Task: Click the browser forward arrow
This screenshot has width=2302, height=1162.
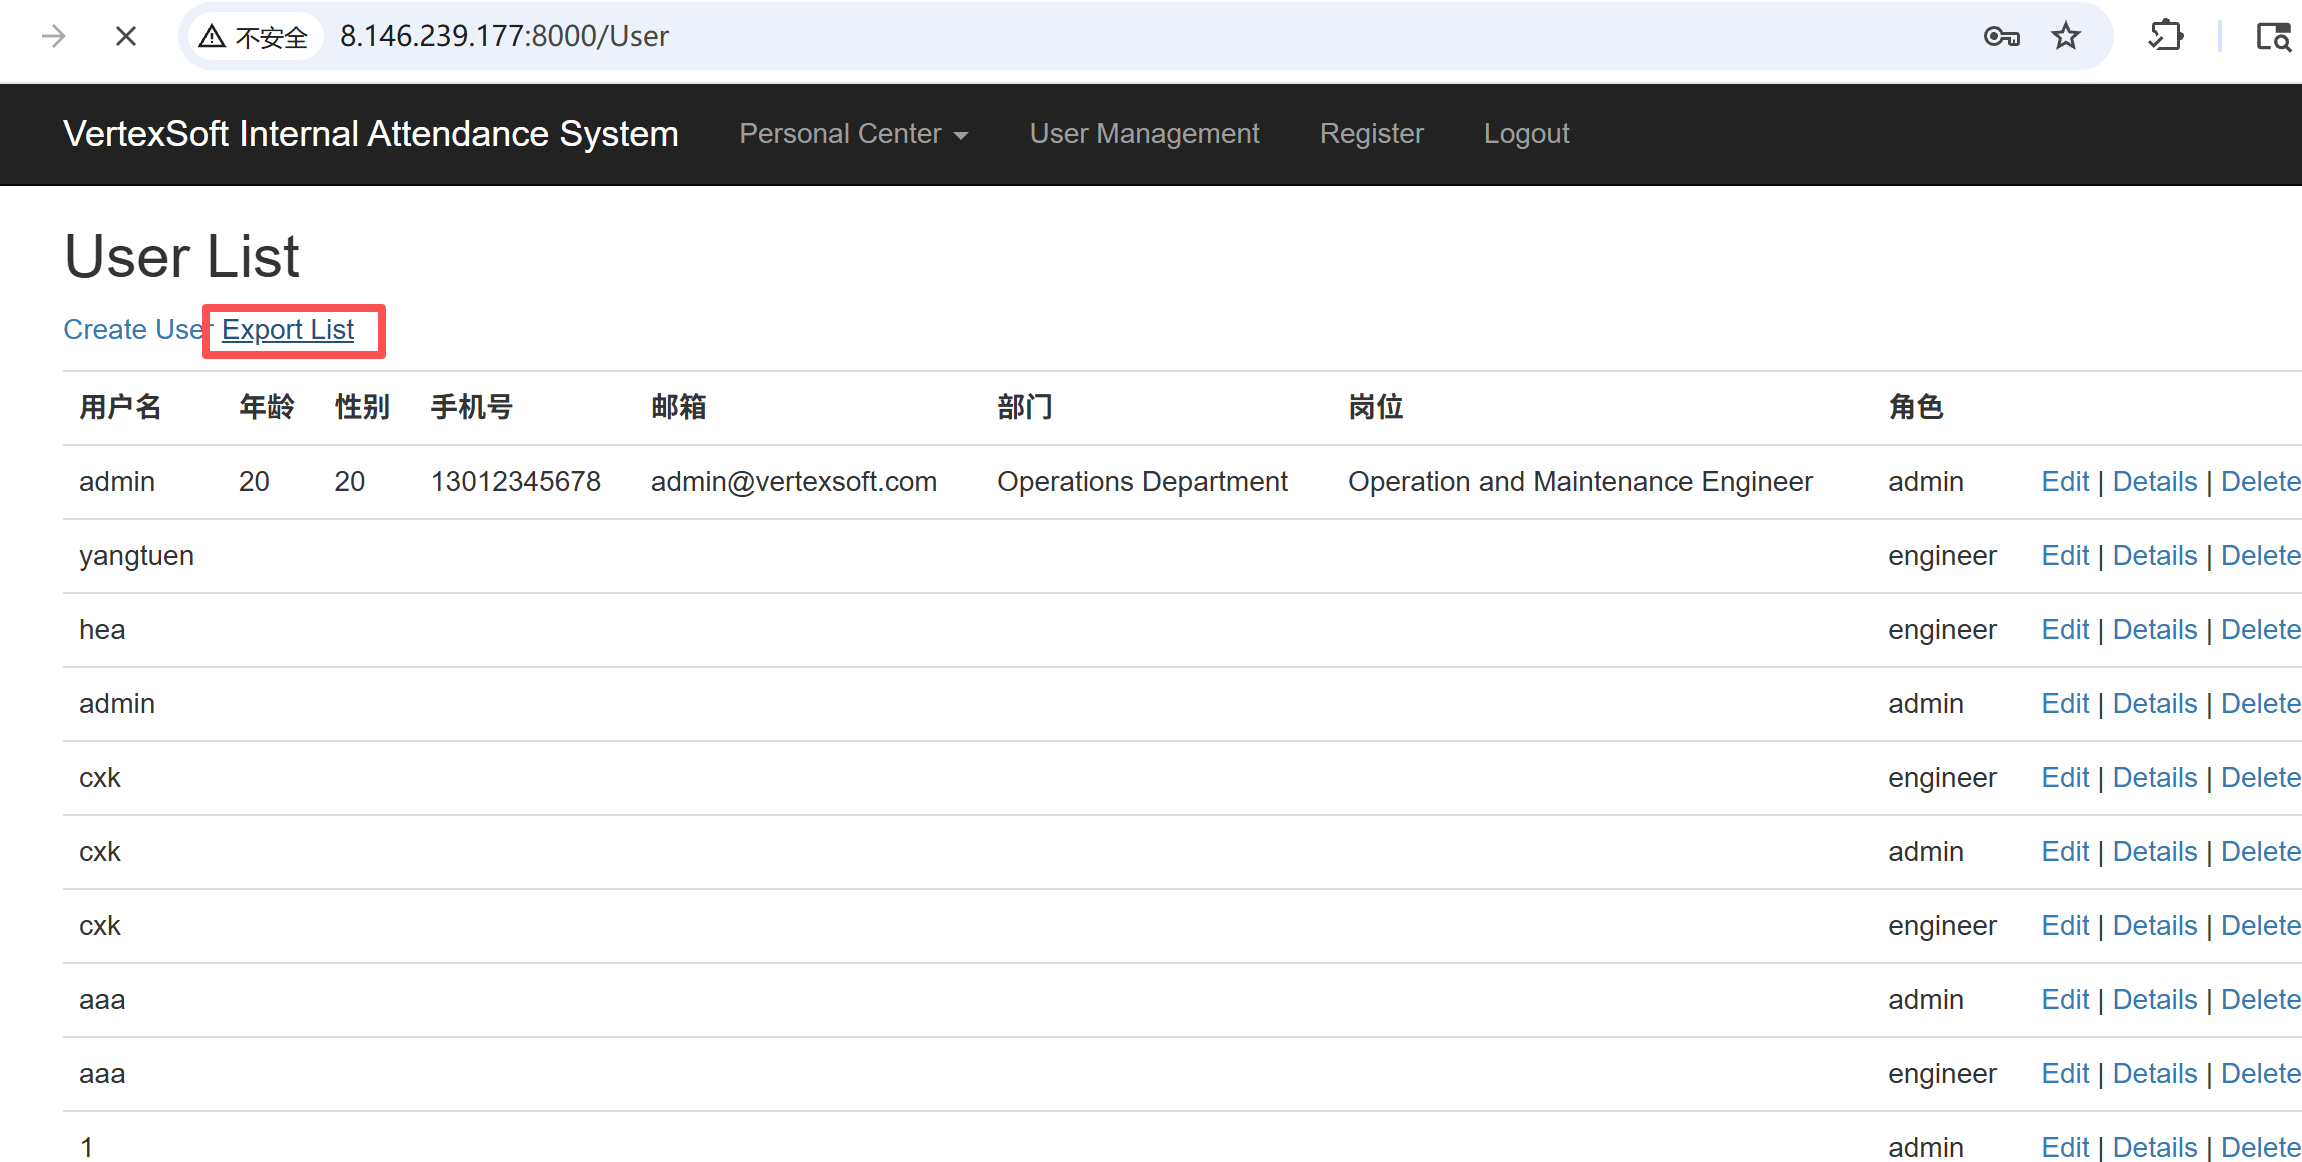Action: point(54,37)
